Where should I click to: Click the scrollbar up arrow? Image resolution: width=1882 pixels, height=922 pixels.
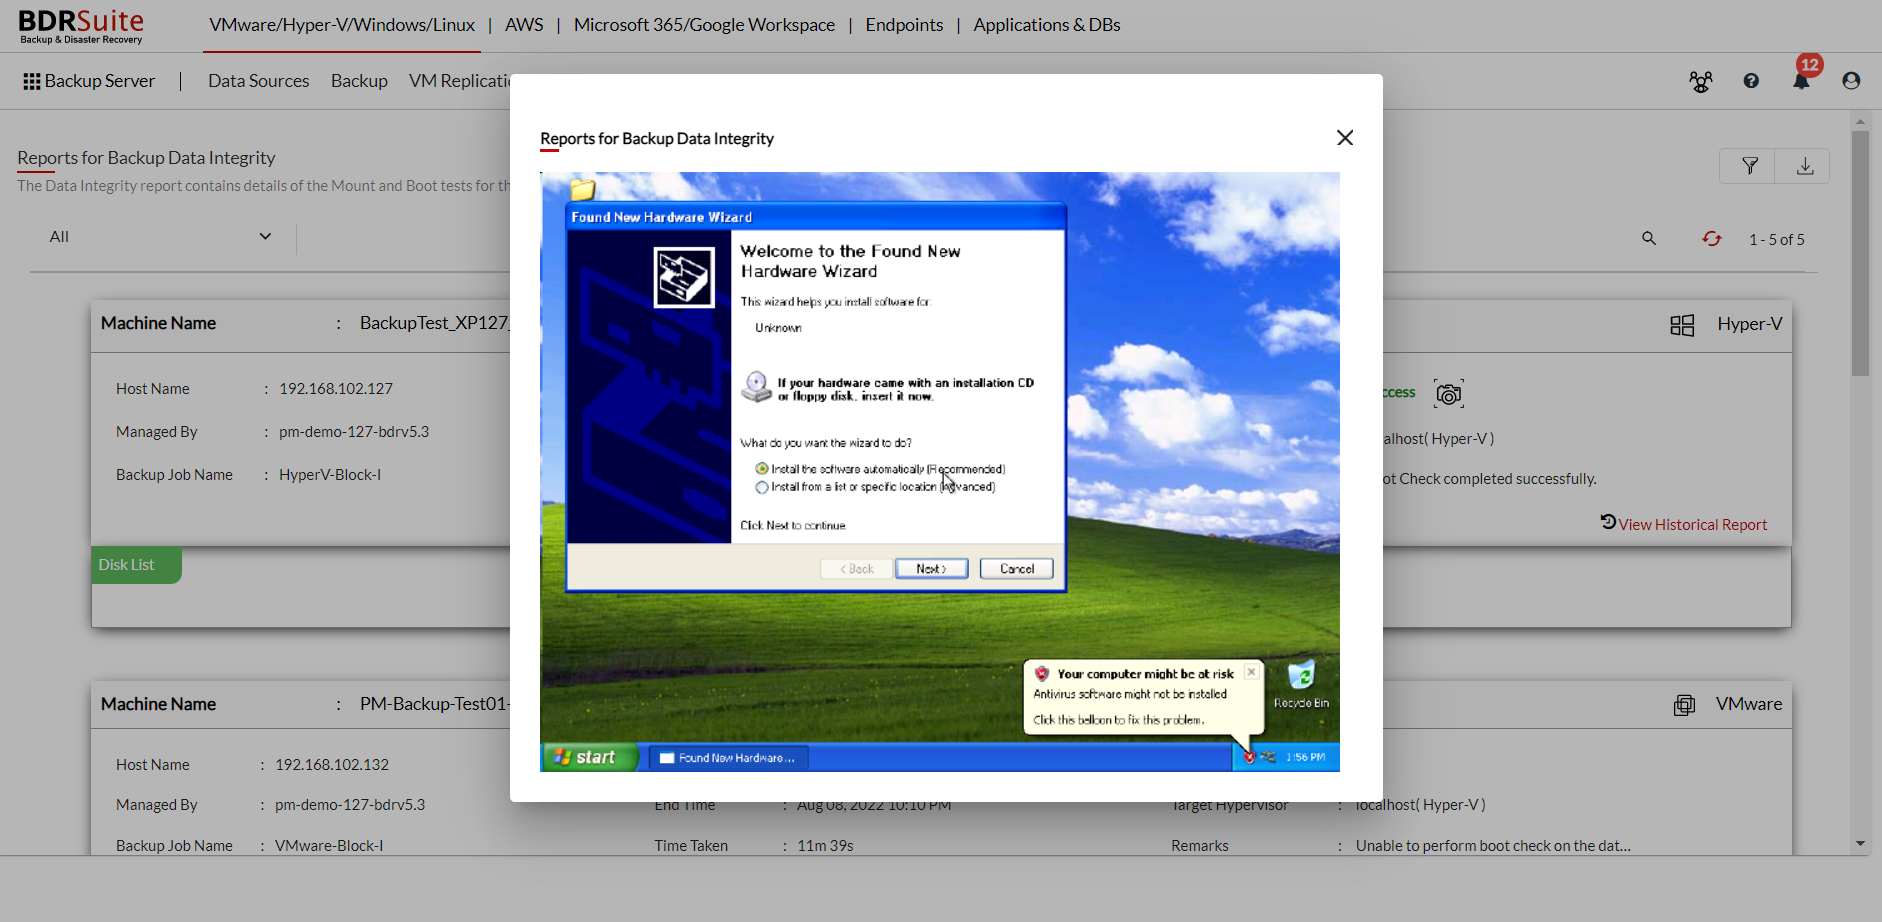point(1860,121)
